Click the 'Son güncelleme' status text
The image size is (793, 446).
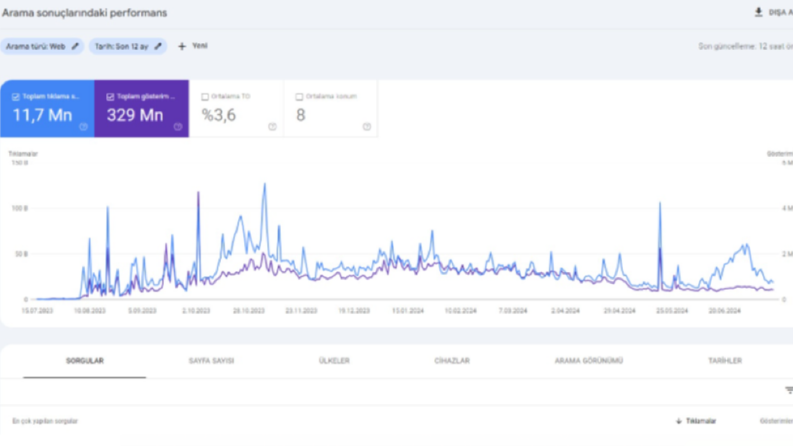745,46
